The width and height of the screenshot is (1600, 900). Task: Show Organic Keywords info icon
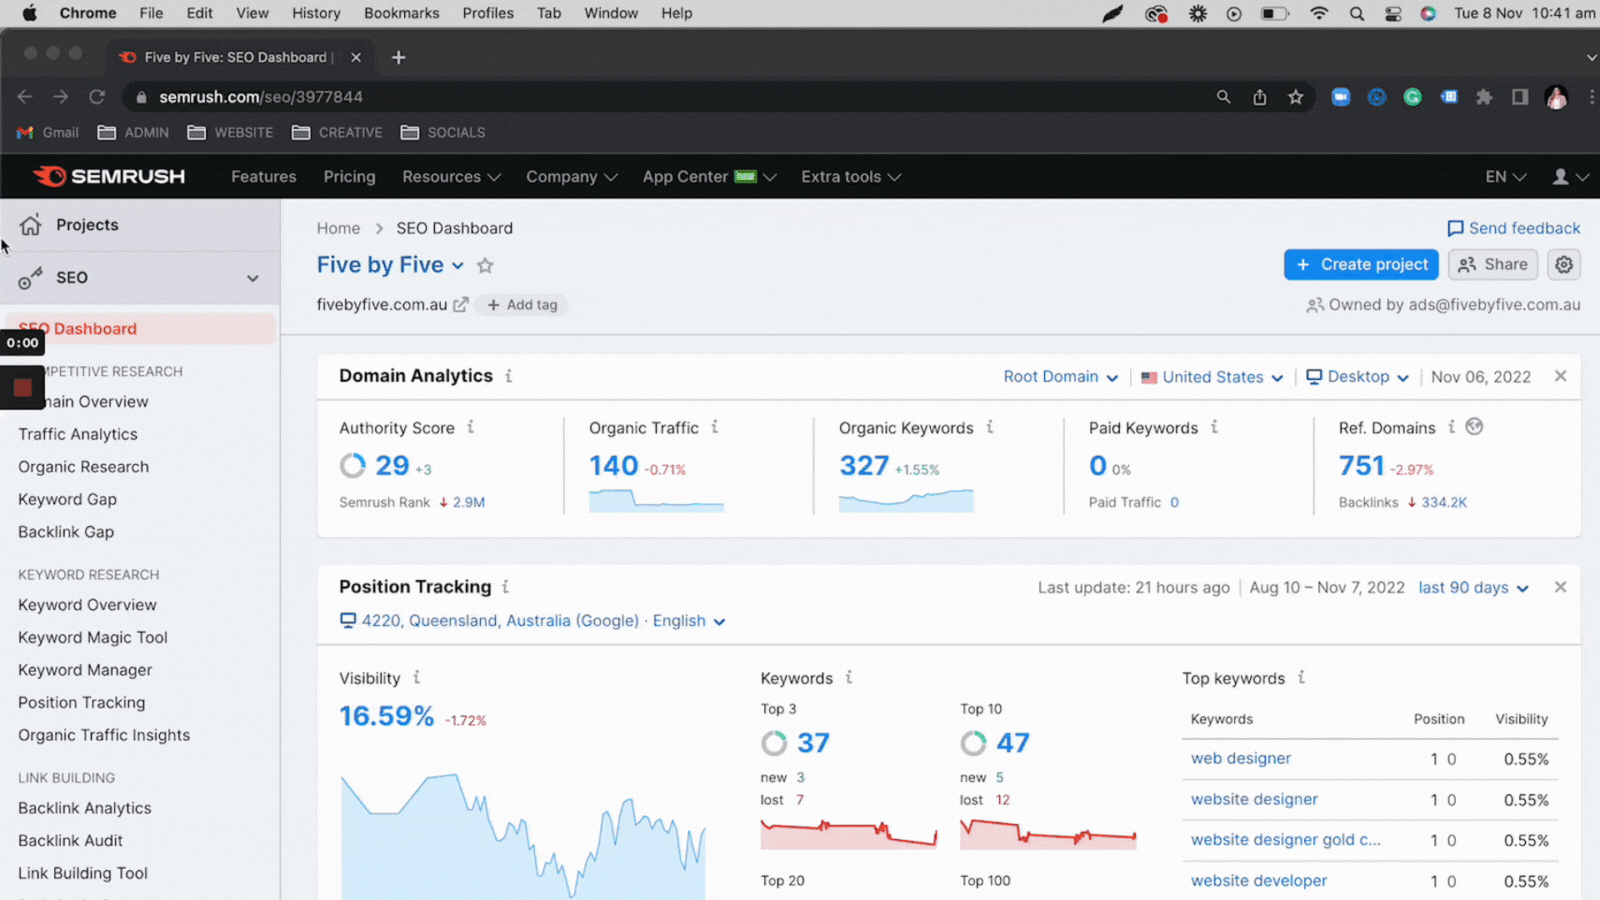(x=990, y=427)
